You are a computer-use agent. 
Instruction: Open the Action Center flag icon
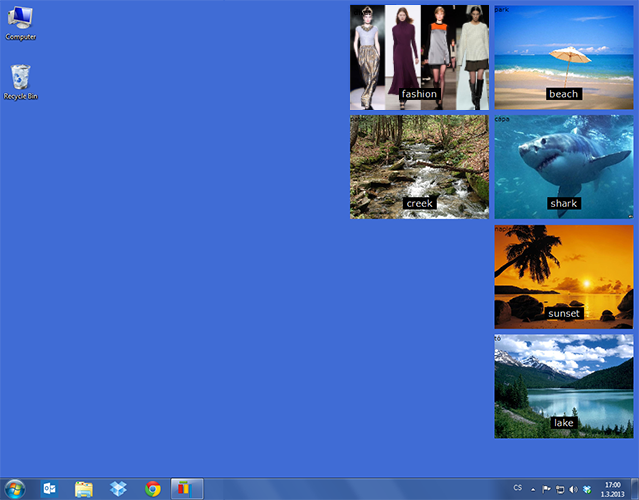coord(547,489)
